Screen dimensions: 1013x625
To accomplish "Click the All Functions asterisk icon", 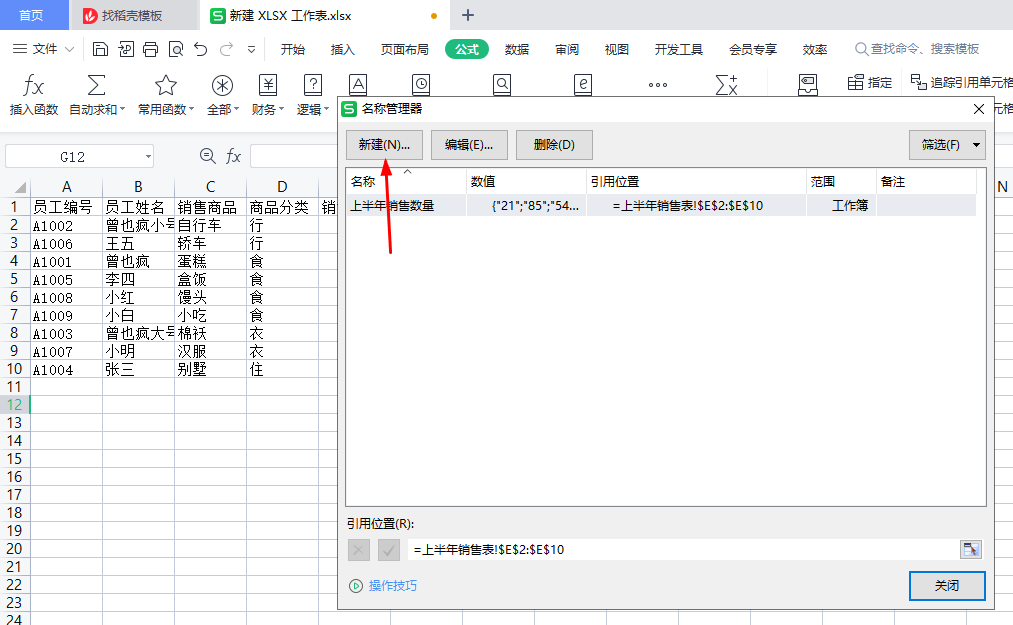I will click(x=222, y=85).
